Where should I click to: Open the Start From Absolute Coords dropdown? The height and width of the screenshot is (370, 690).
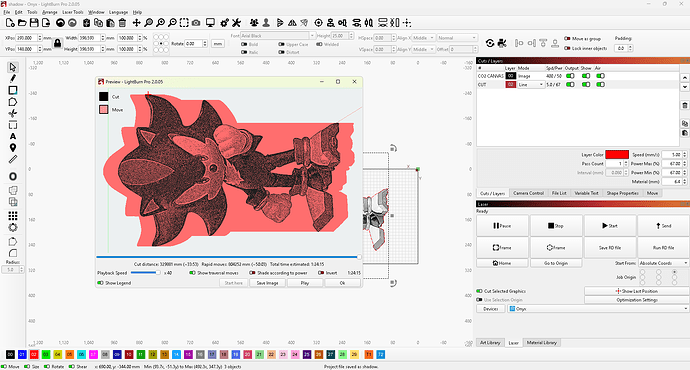point(663,263)
